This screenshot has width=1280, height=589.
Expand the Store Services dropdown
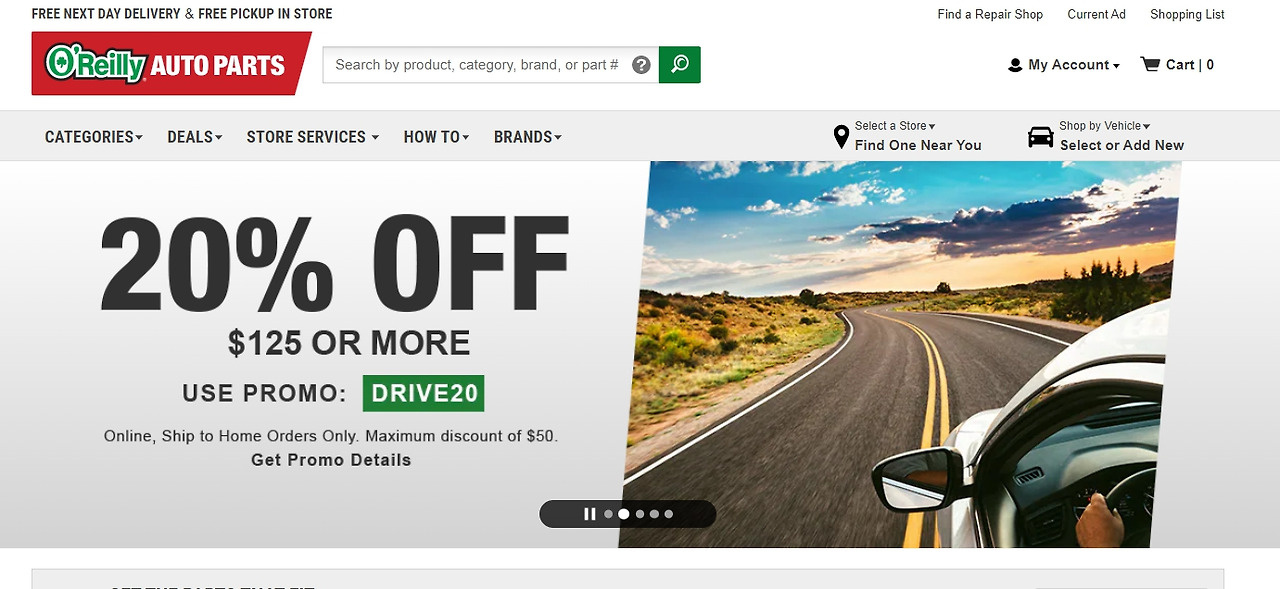(x=313, y=137)
